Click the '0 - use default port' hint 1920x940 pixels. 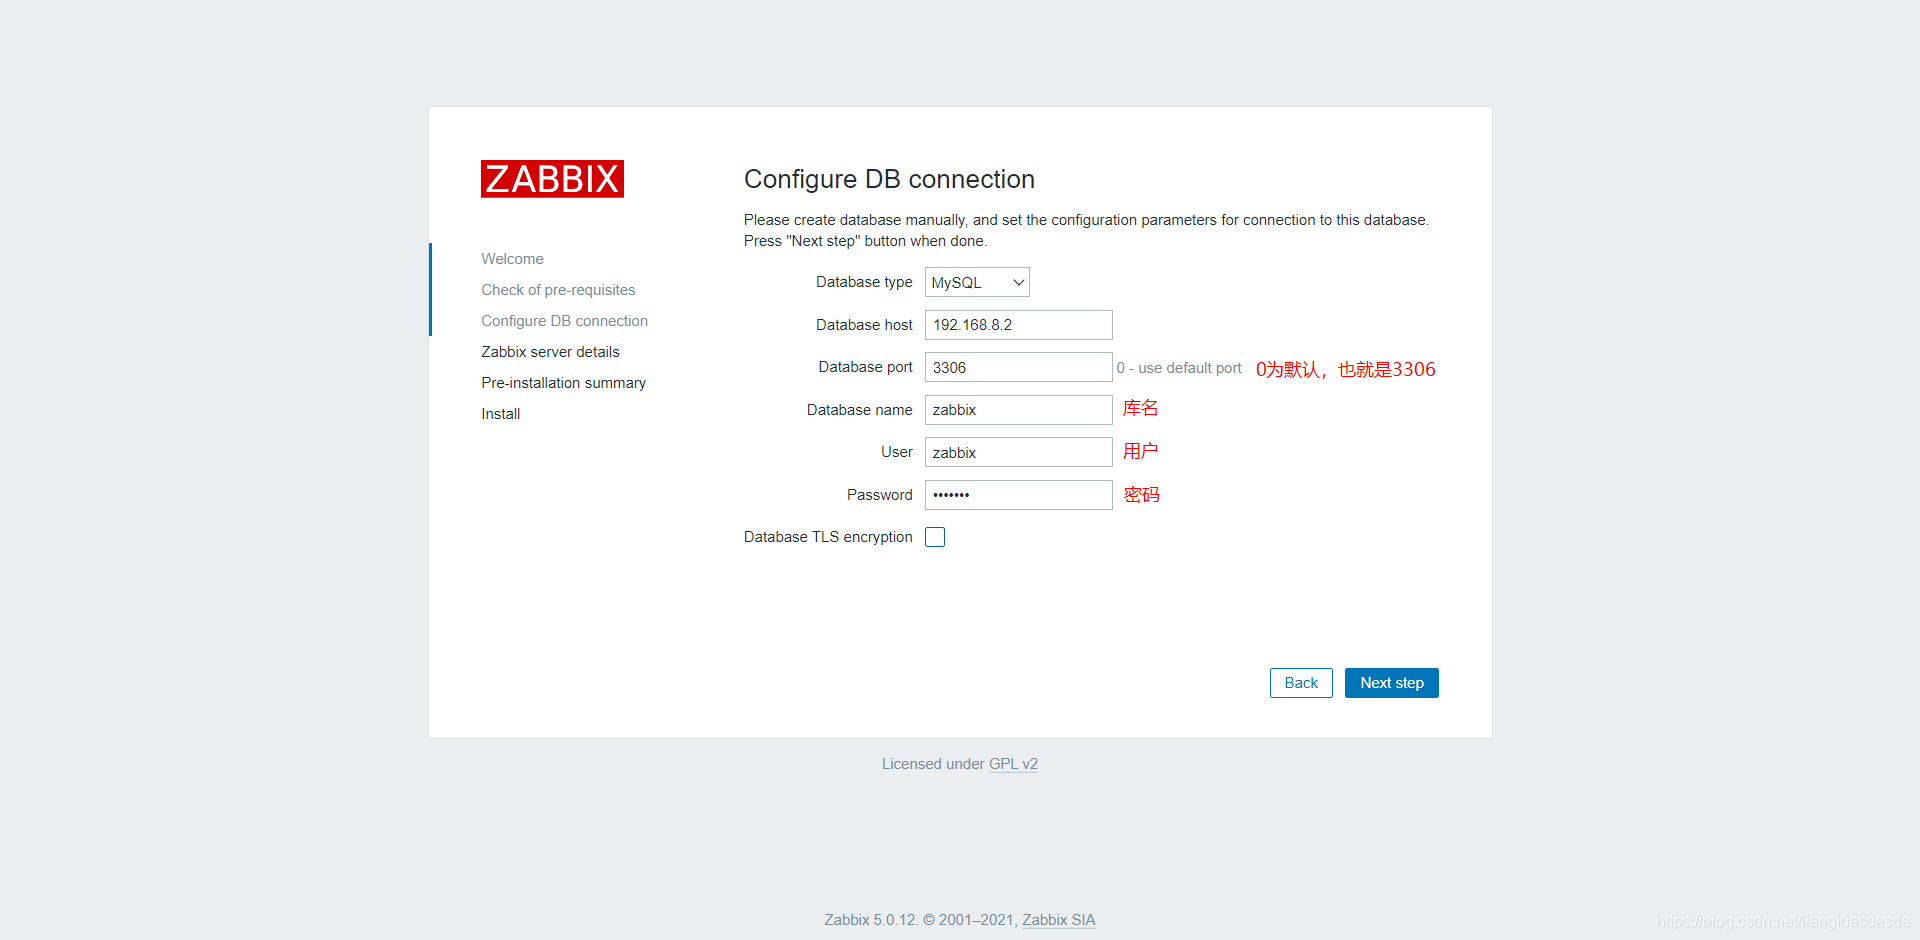(x=1179, y=368)
